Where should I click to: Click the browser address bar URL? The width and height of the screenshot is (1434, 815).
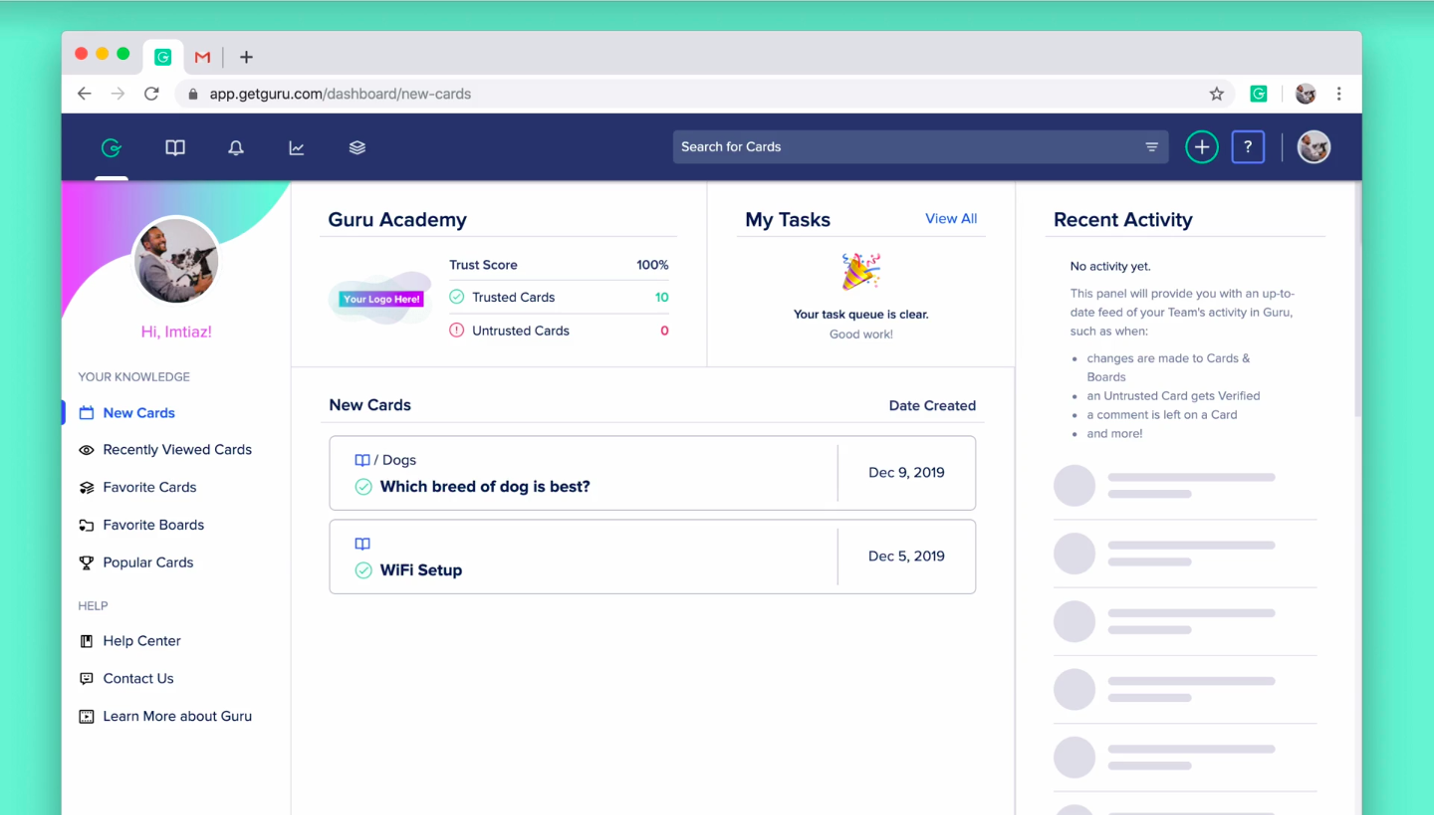tap(340, 94)
